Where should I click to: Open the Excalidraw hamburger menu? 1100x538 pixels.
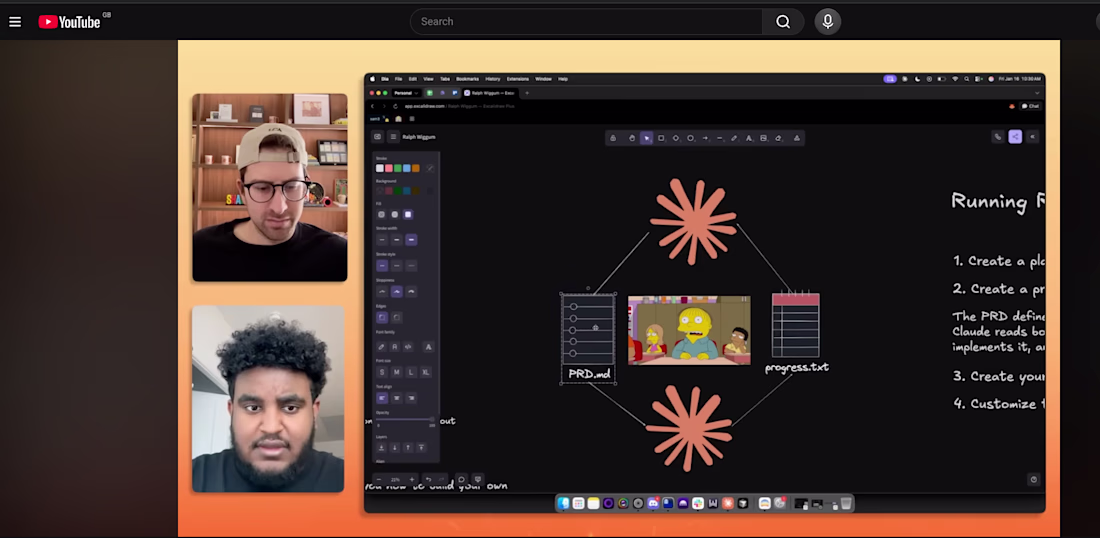[394, 137]
